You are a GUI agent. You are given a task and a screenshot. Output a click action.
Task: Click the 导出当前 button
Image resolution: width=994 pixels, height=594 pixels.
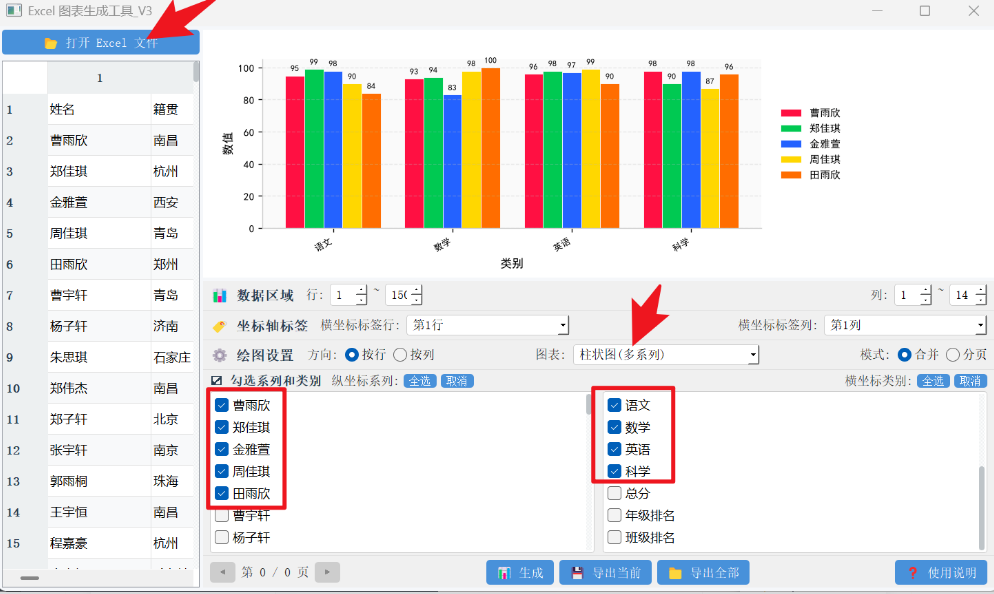coord(605,572)
